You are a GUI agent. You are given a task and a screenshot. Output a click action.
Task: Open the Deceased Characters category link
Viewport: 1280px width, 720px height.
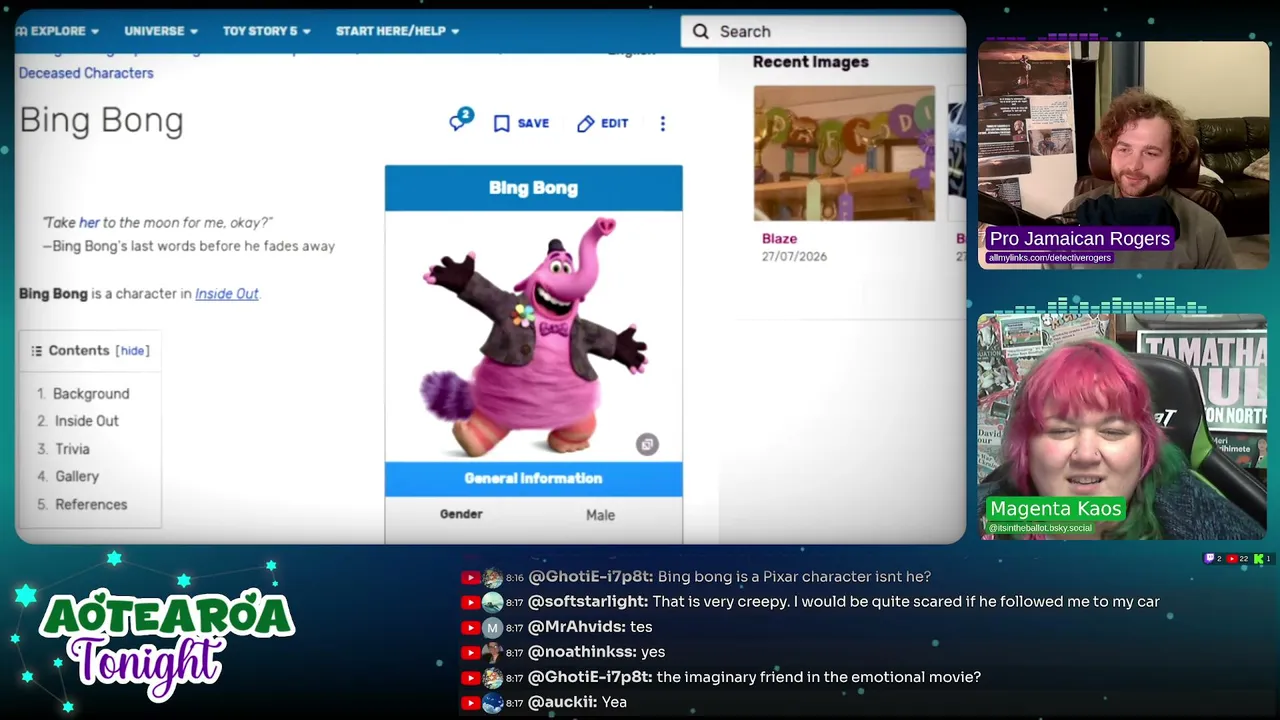(86, 73)
